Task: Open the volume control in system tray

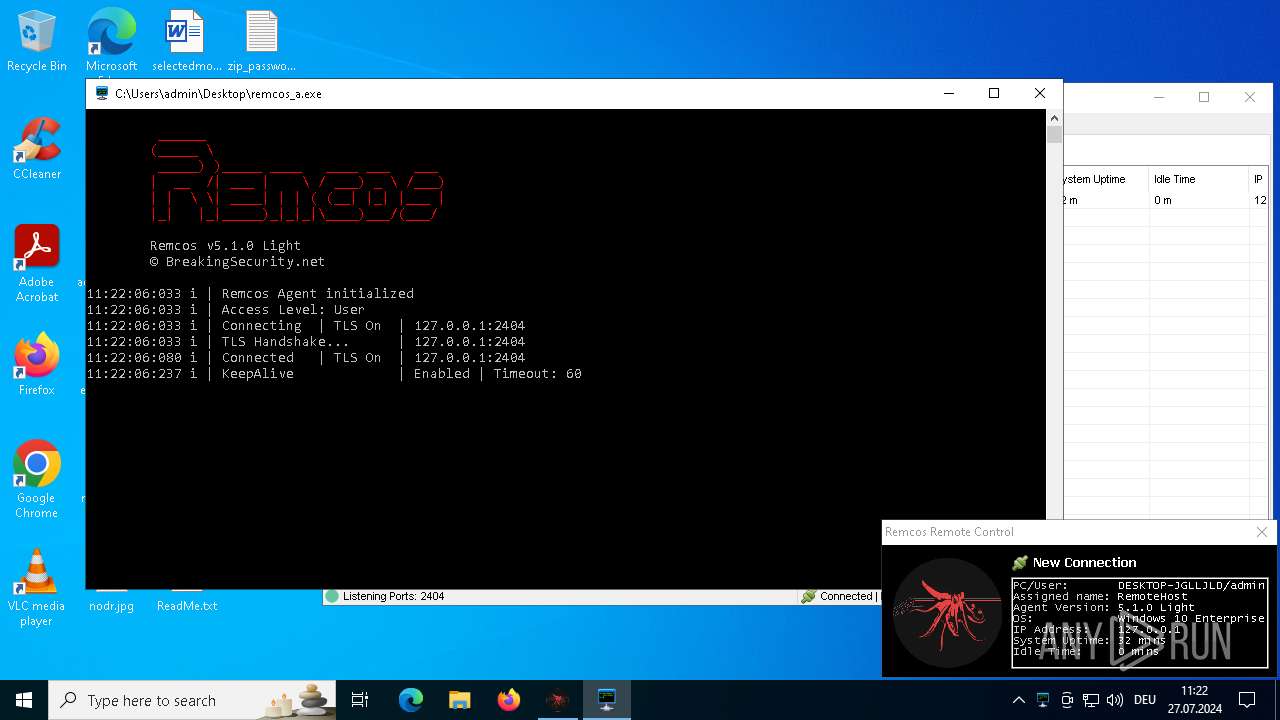Action: point(1115,700)
